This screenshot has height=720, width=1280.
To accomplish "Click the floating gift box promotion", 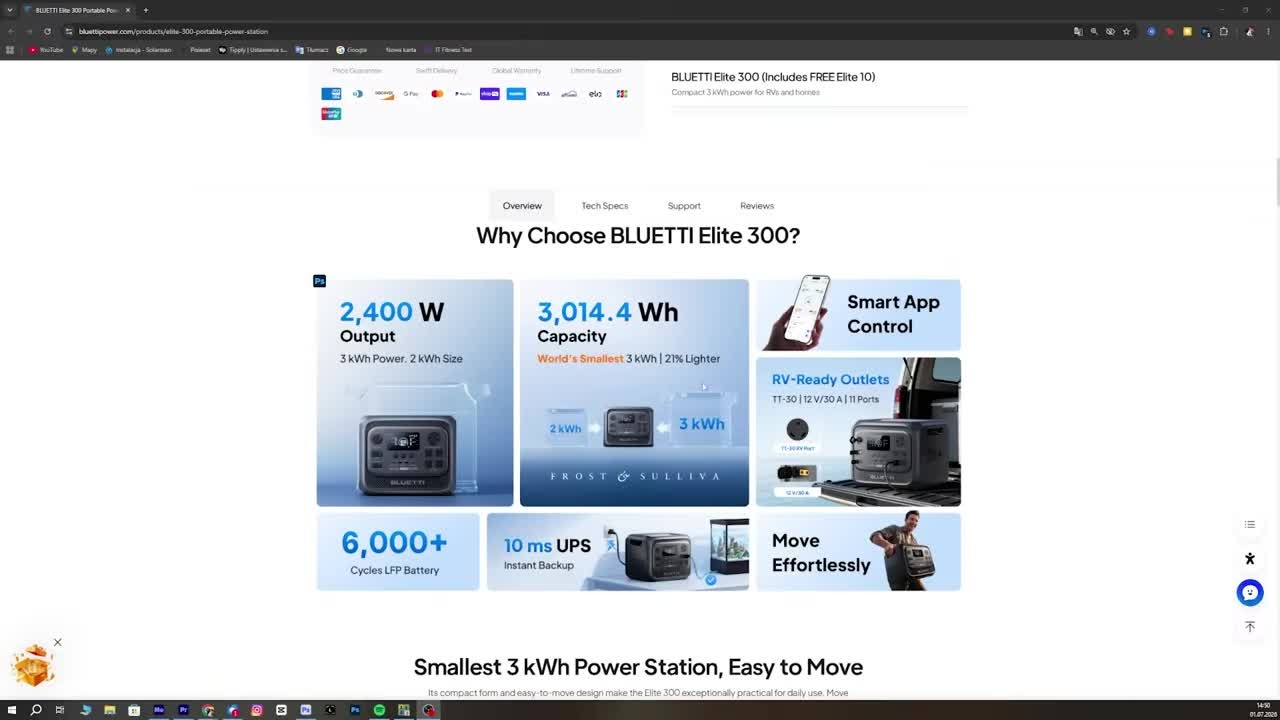I will pos(33,666).
